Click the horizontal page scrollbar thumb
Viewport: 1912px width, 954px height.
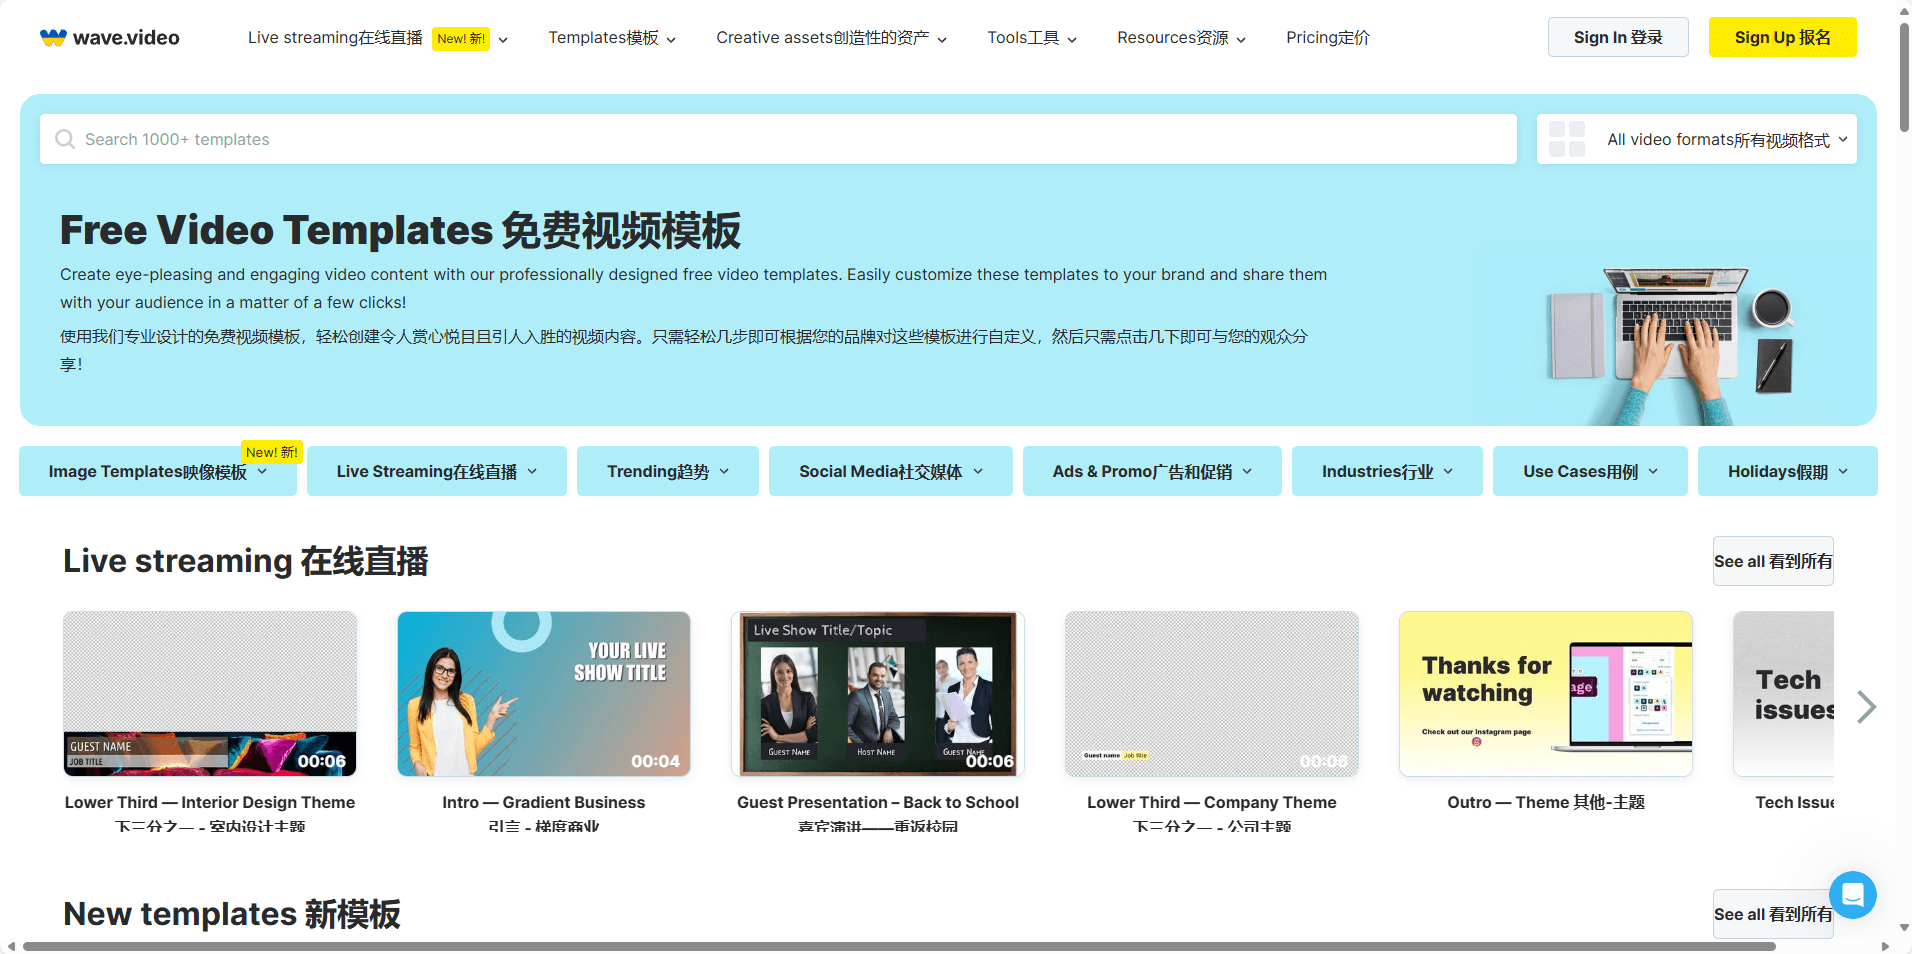tap(900, 946)
